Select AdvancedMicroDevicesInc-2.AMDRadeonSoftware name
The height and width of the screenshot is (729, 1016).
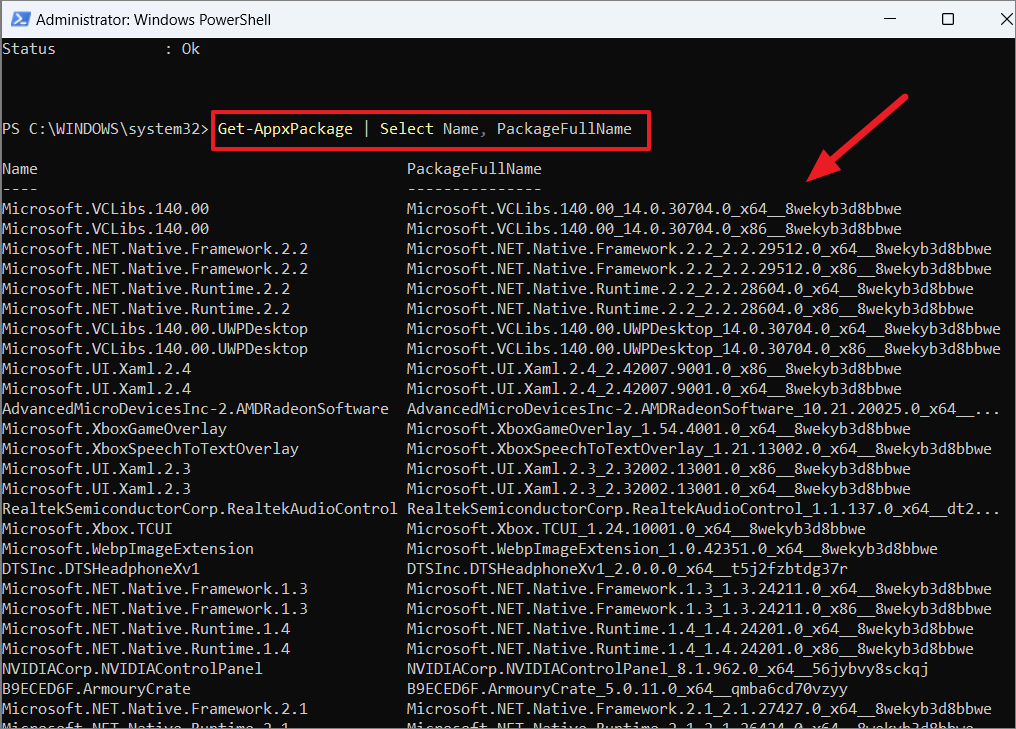coord(195,409)
